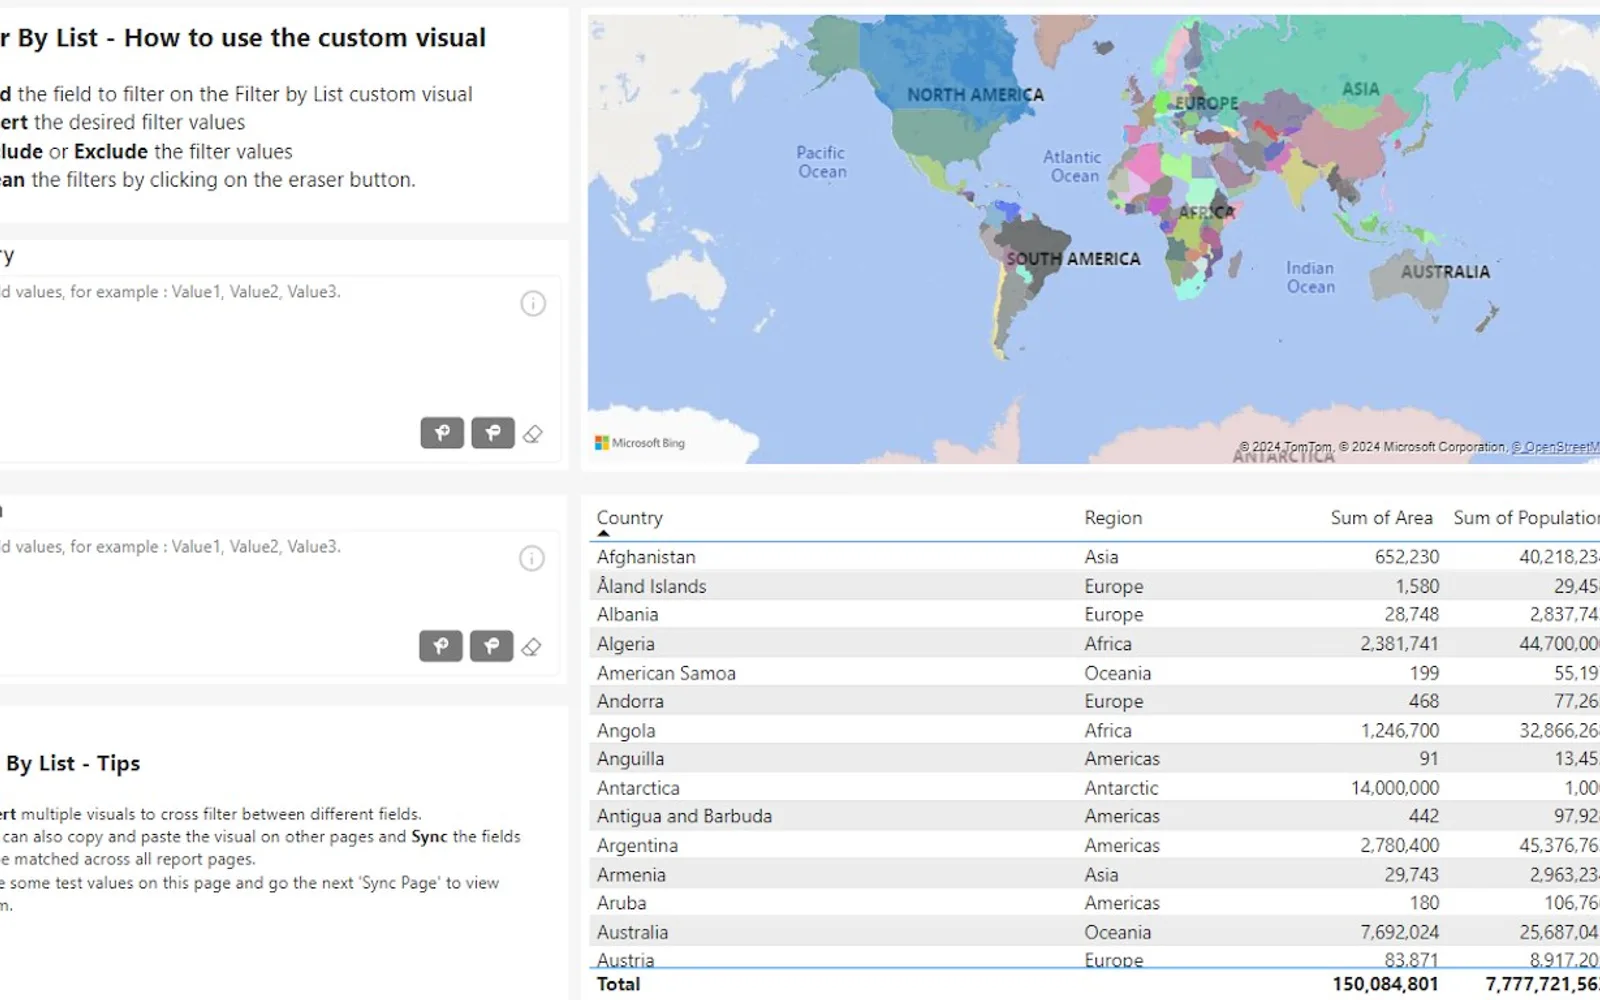
Task: Select North America on the map
Action: (x=975, y=95)
